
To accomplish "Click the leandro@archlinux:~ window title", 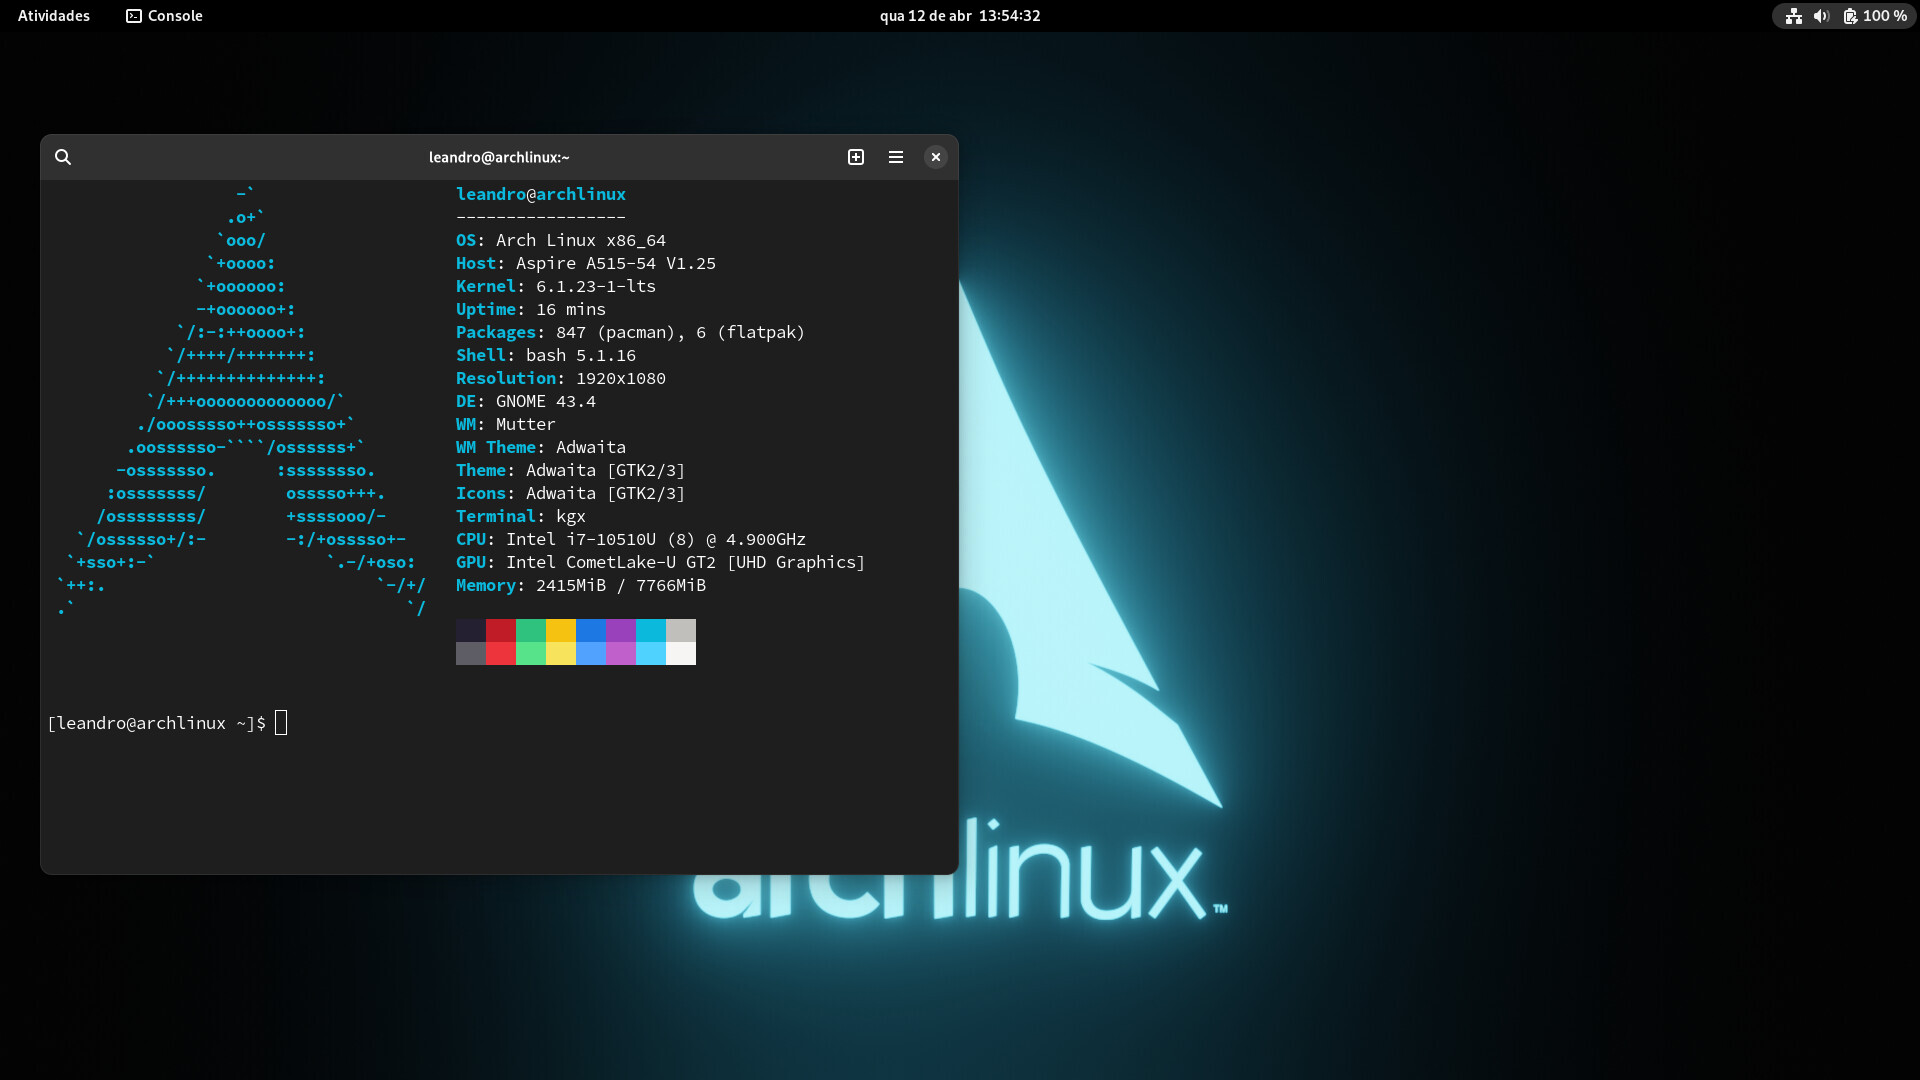I will 499,157.
